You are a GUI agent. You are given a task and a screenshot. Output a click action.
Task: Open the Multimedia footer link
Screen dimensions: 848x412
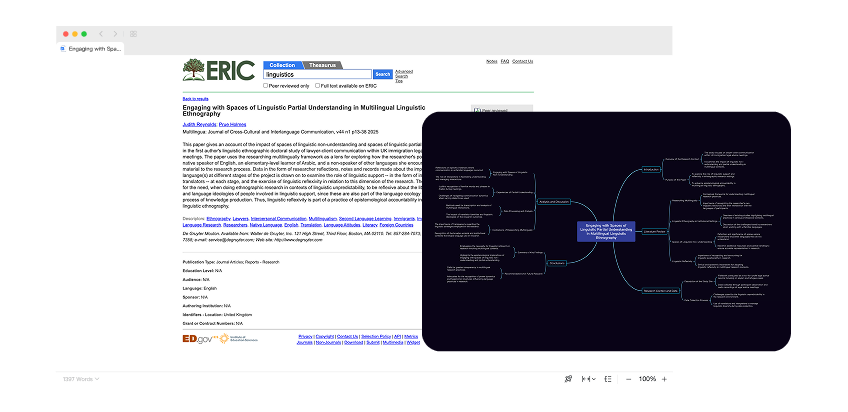(x=393, y=342)
